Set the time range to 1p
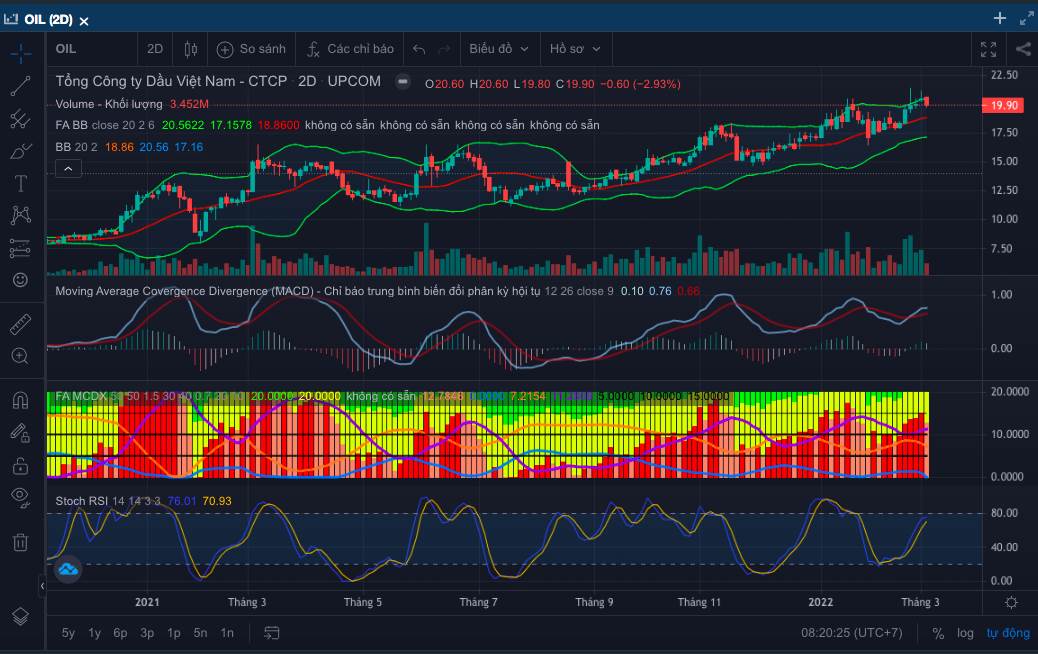1038x654 pixels. [174, 633]
